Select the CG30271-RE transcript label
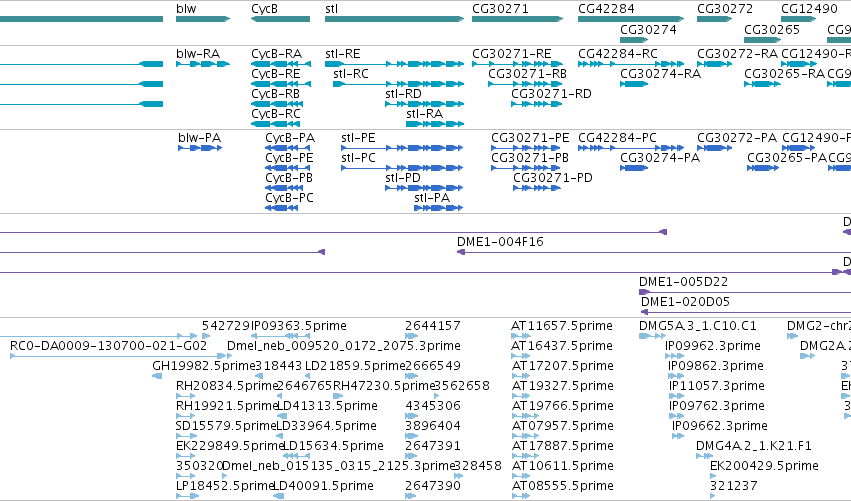 [512, 54]
